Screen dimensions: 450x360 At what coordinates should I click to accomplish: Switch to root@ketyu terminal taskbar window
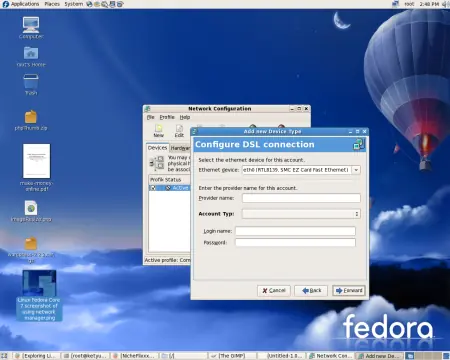86,356
